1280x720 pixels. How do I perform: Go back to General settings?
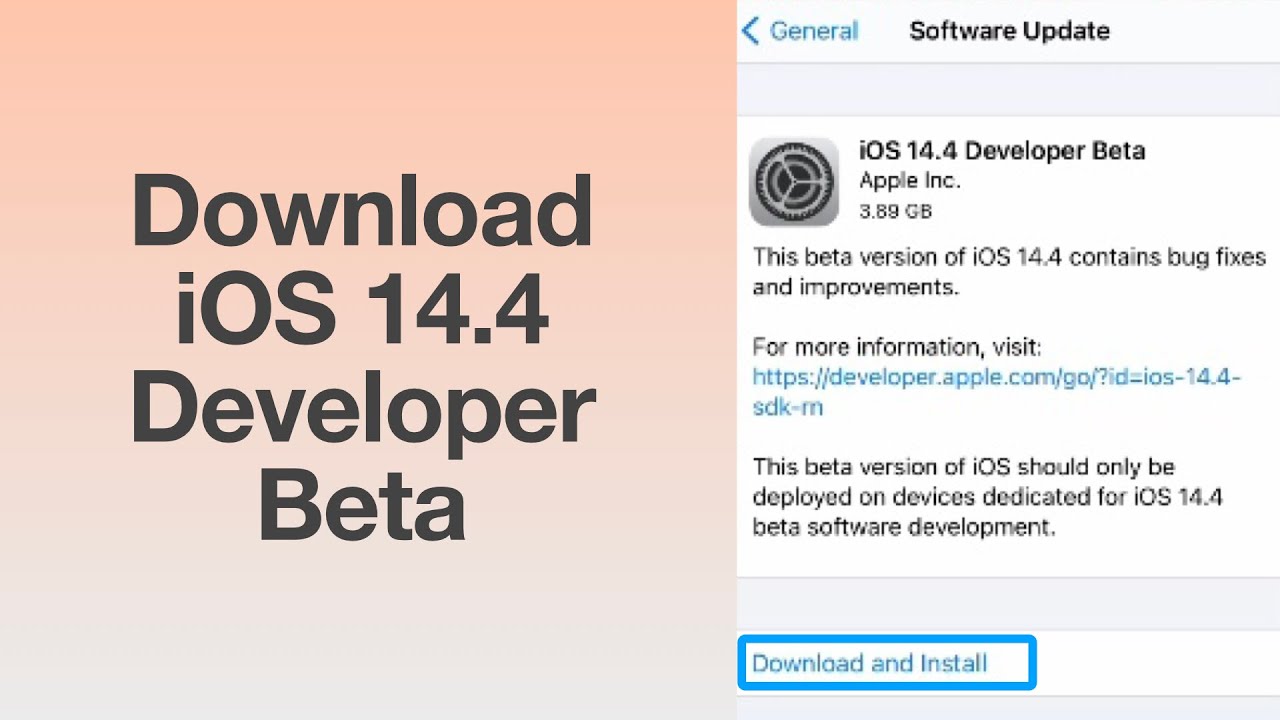[813, 31]
